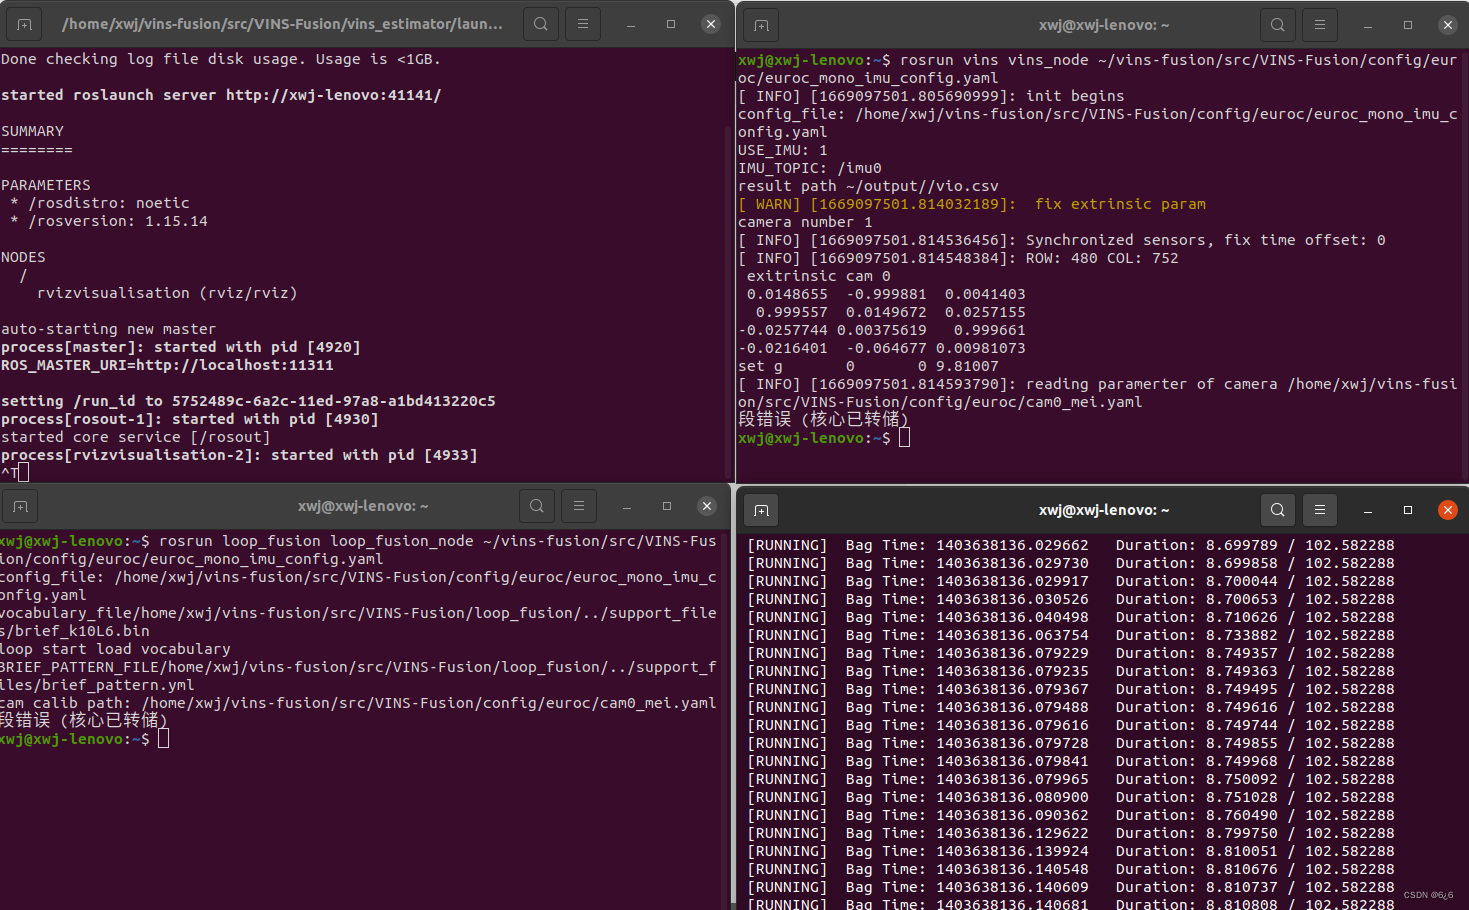Screen dimensions: 1469x910
Task: Click loop_fusion terminal title 'xwj@xwj-lenovo: ~'
Action: (x=363, y=506)
